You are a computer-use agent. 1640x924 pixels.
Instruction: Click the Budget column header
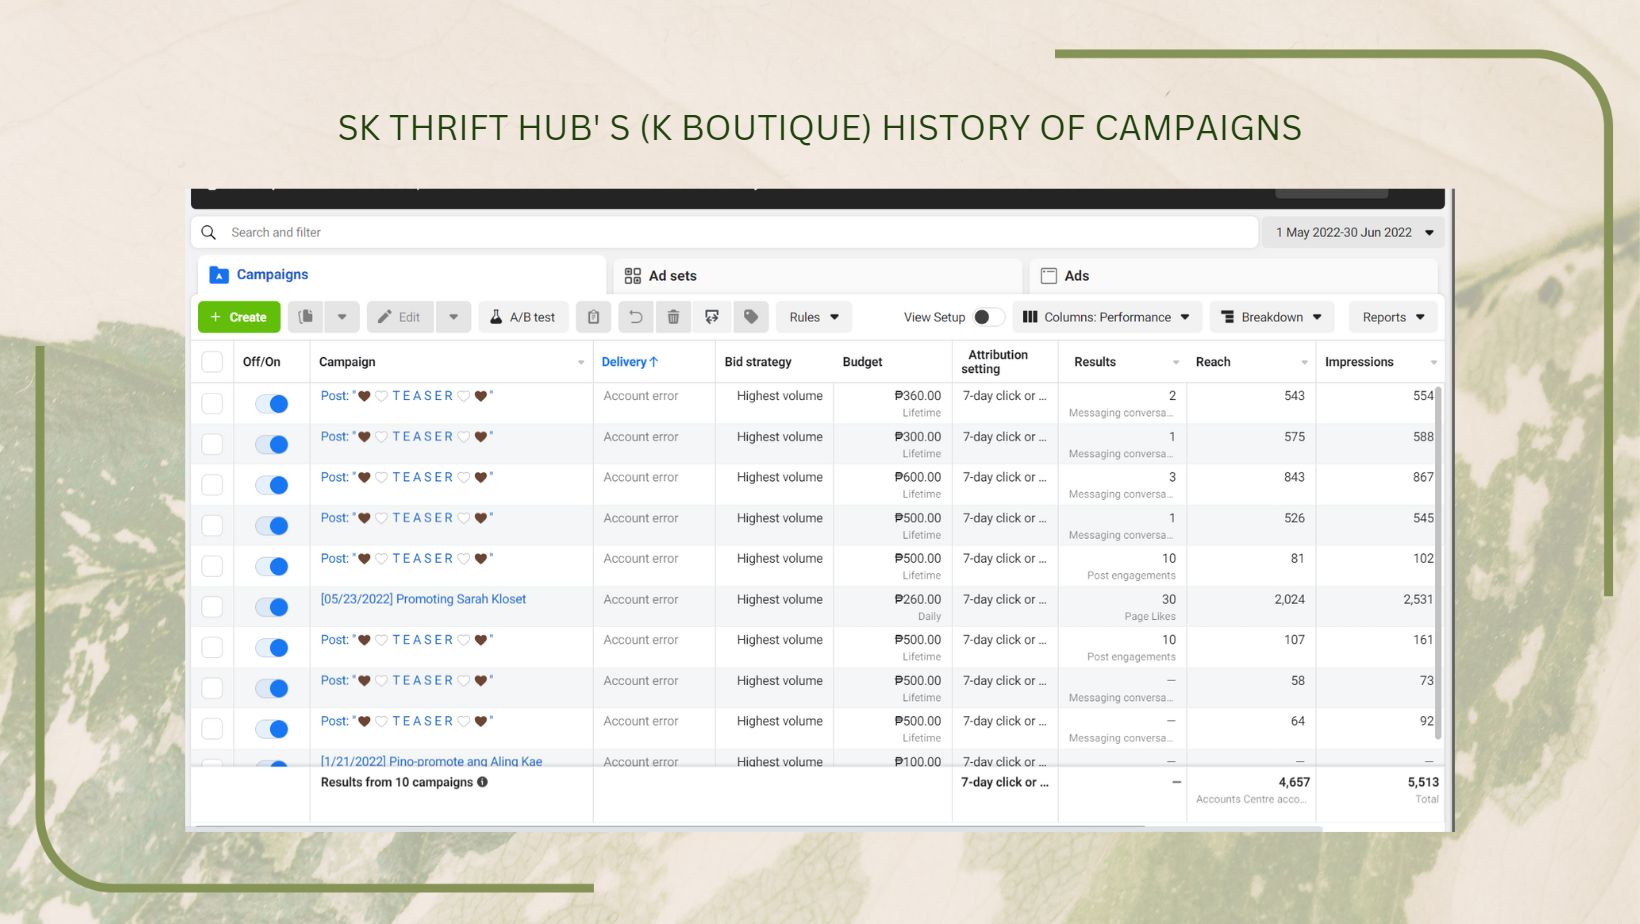862,362
